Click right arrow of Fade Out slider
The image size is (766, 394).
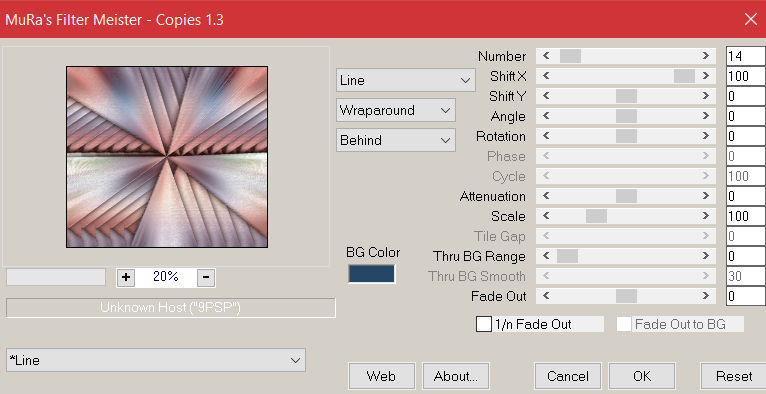tap(705, 296)
